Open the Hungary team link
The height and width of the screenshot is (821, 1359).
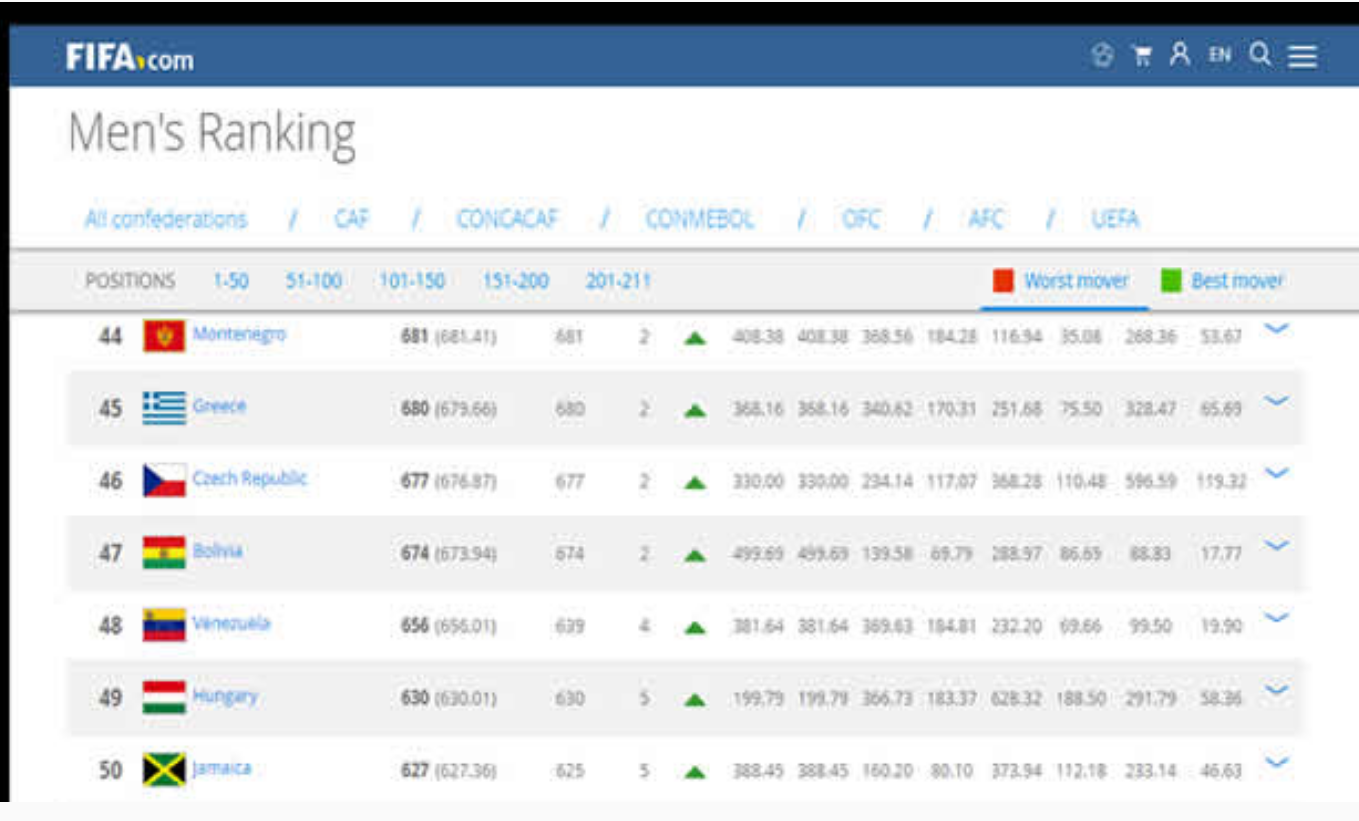(x=225, y=696)
